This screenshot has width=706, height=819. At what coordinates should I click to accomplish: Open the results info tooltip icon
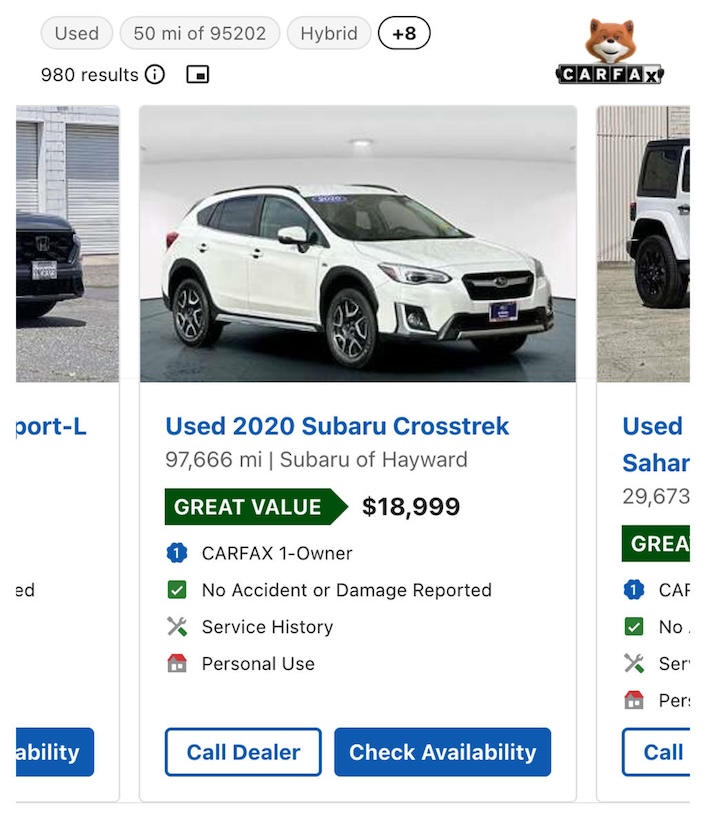pyautogui.click(x=155, y=74)
